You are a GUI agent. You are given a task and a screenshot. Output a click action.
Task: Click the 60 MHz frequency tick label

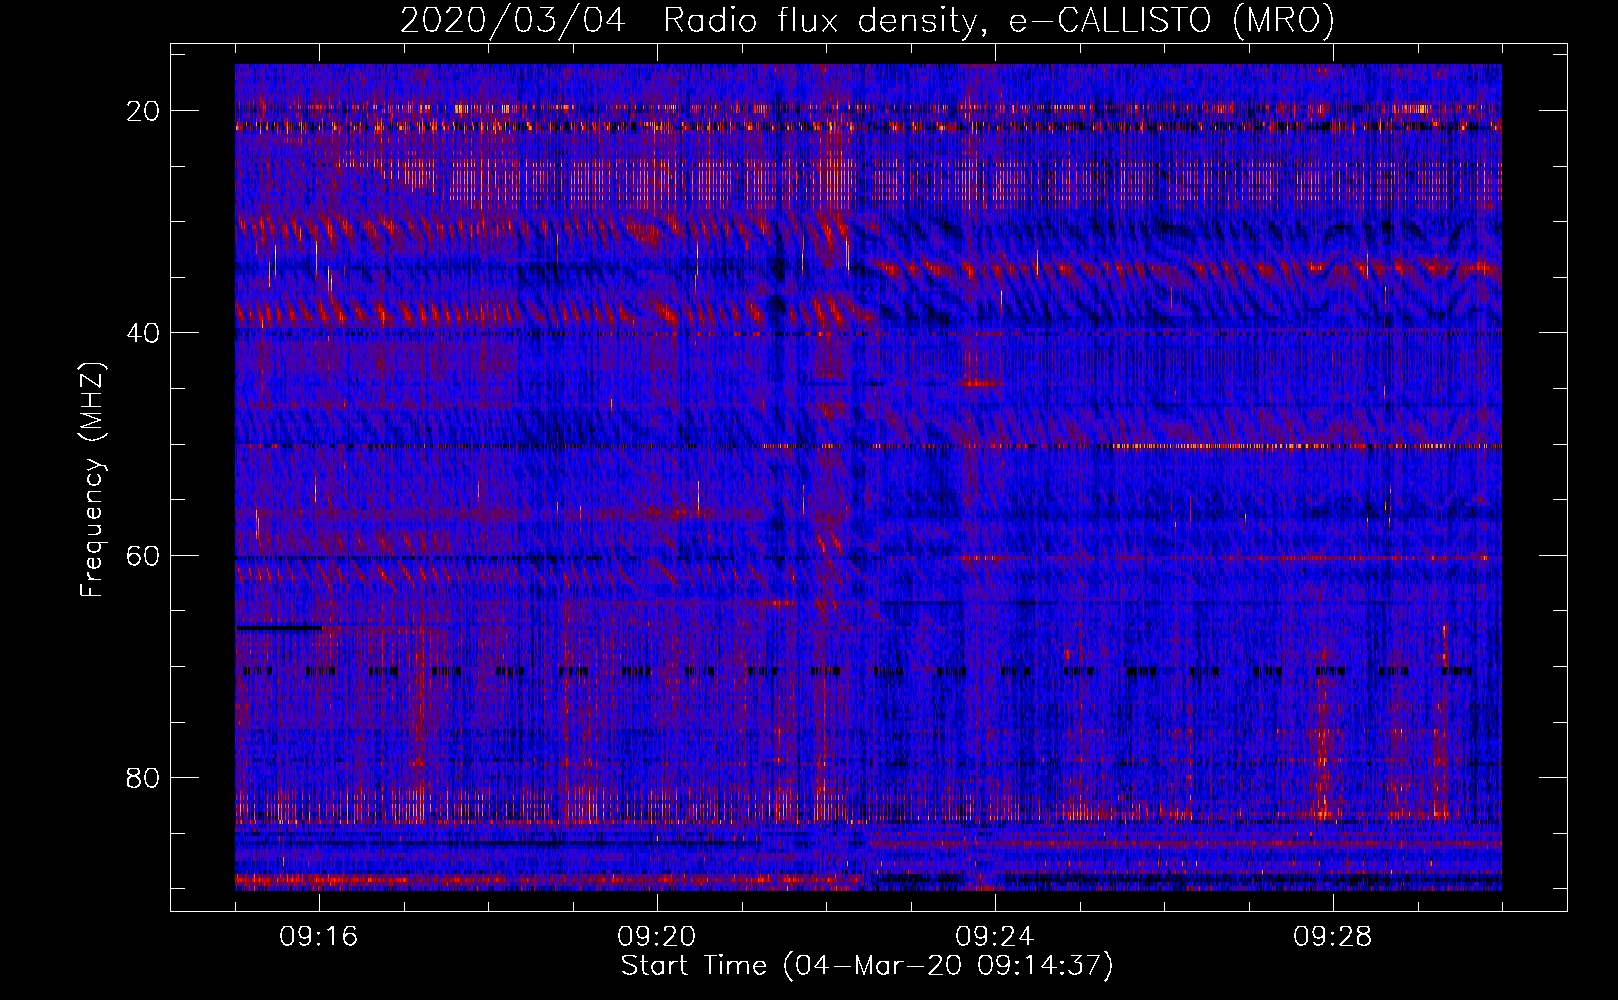144,556
